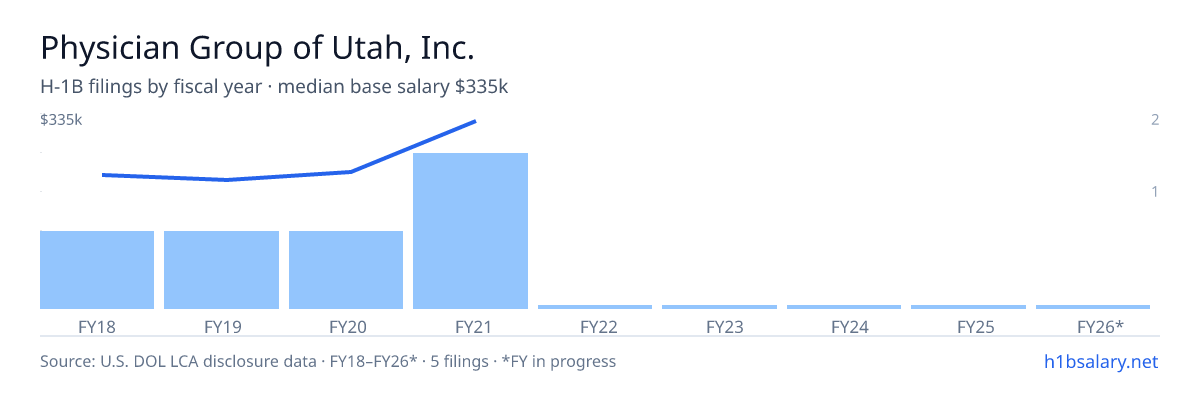This screenshot has width=1200, height=400.
Task: Click the FY18 filings bar
Action: coord(97,270)
